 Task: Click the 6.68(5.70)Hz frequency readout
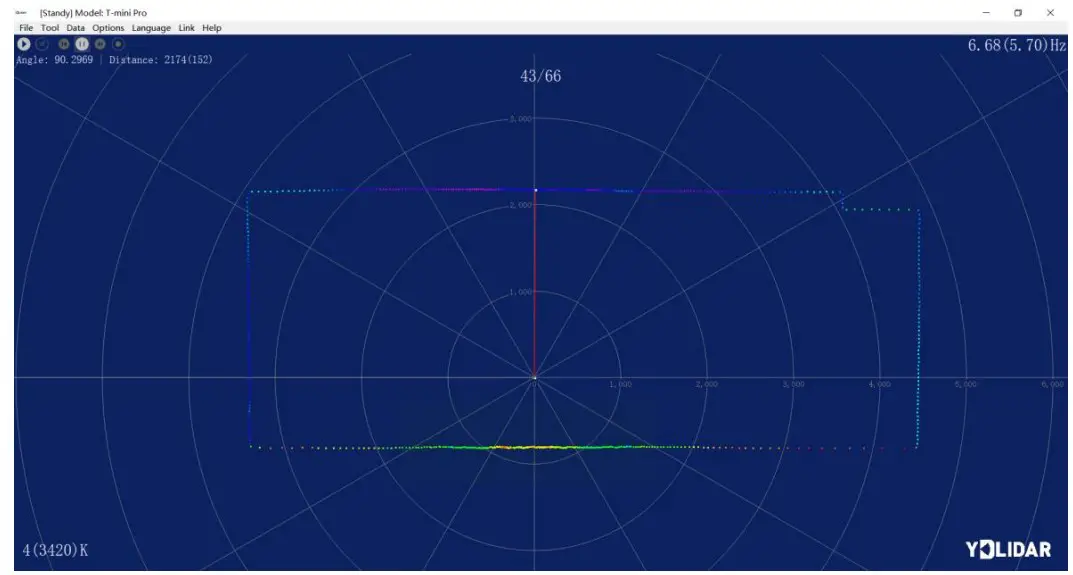1017,45
